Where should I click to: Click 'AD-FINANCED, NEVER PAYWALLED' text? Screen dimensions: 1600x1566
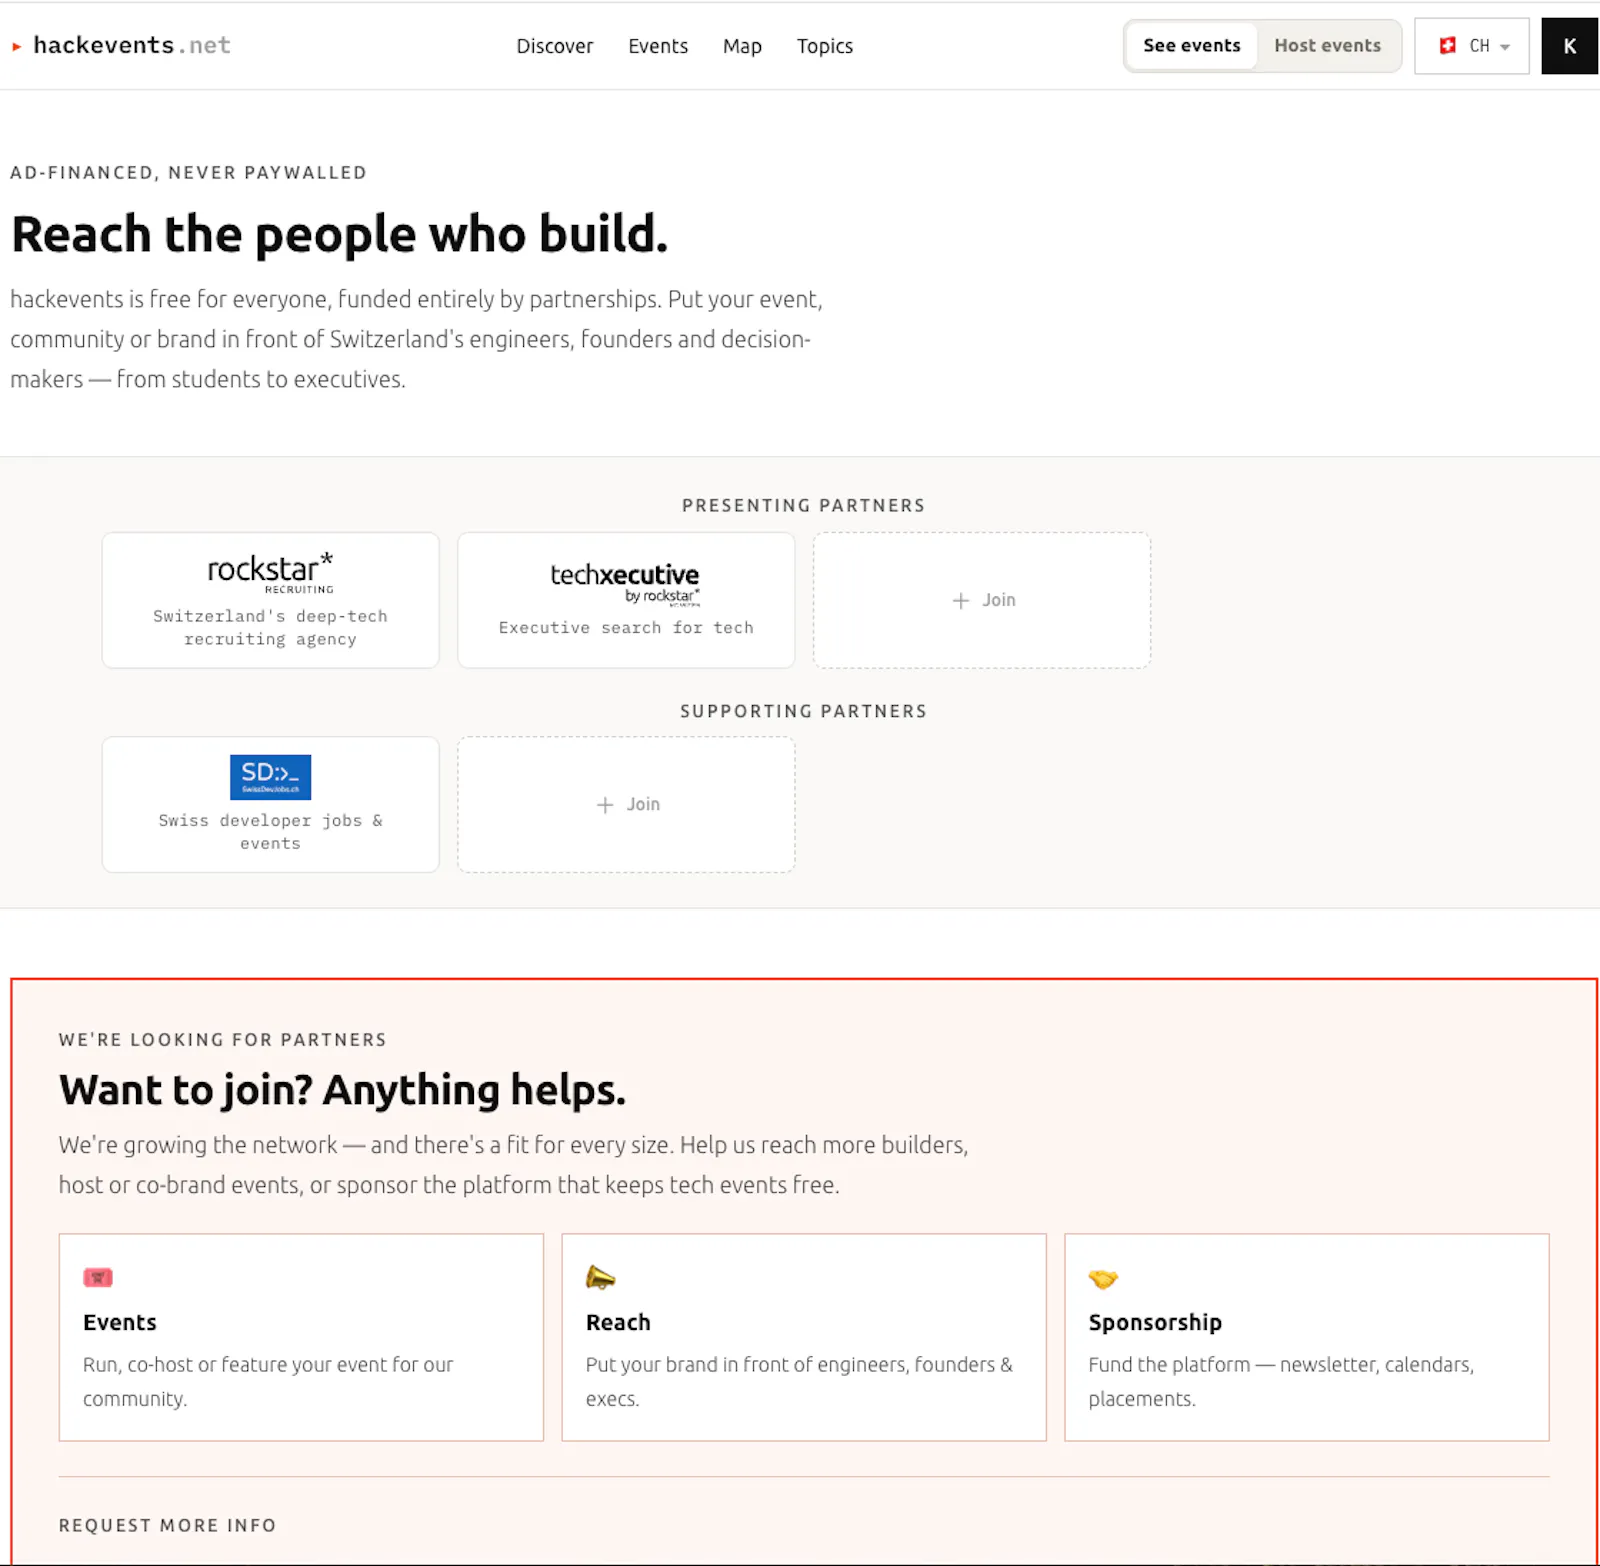pyautogui.click(x=188, y=173)
